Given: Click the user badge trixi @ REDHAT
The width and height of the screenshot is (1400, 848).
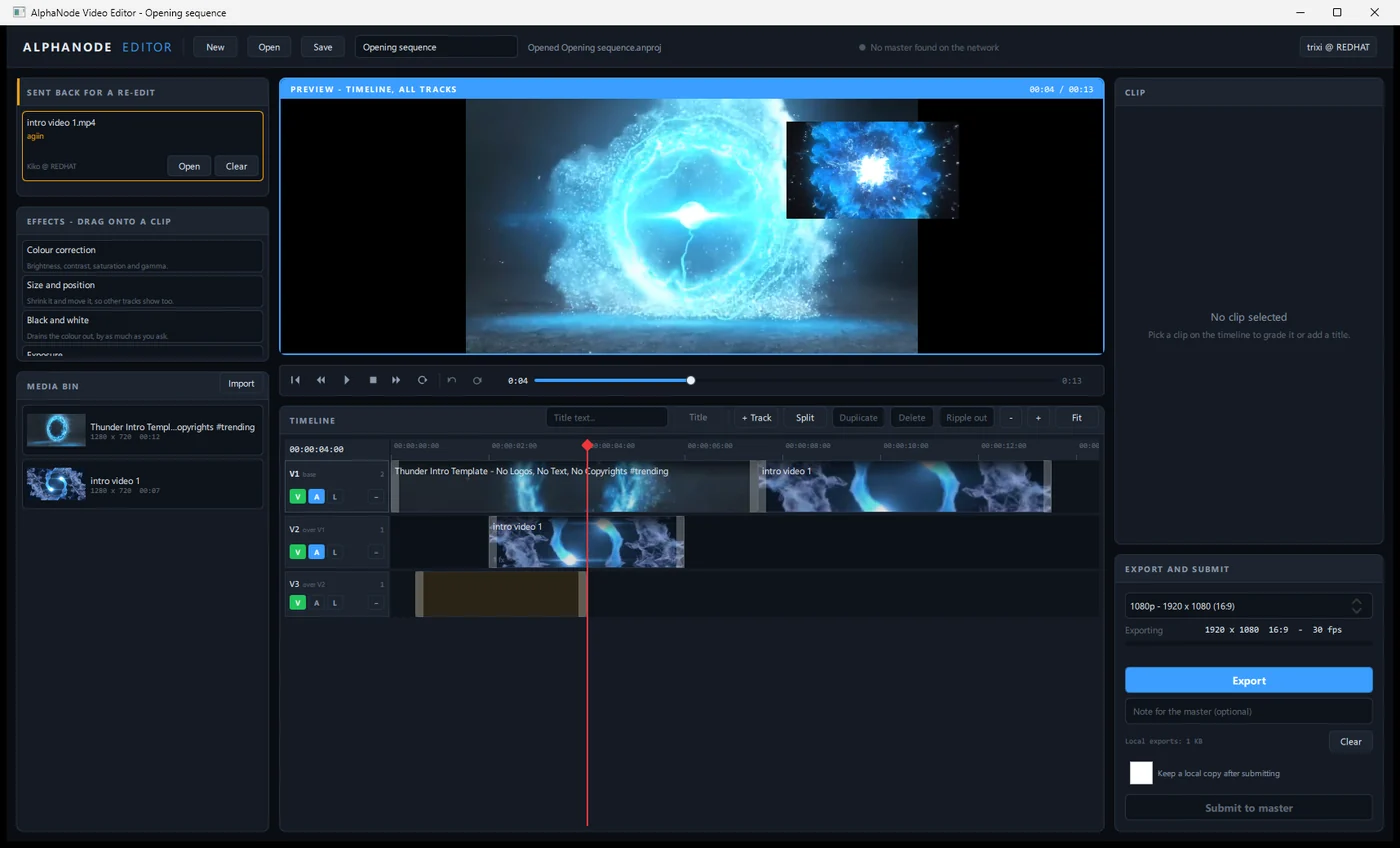Looking at the screenshot, I should point(1338,47).
